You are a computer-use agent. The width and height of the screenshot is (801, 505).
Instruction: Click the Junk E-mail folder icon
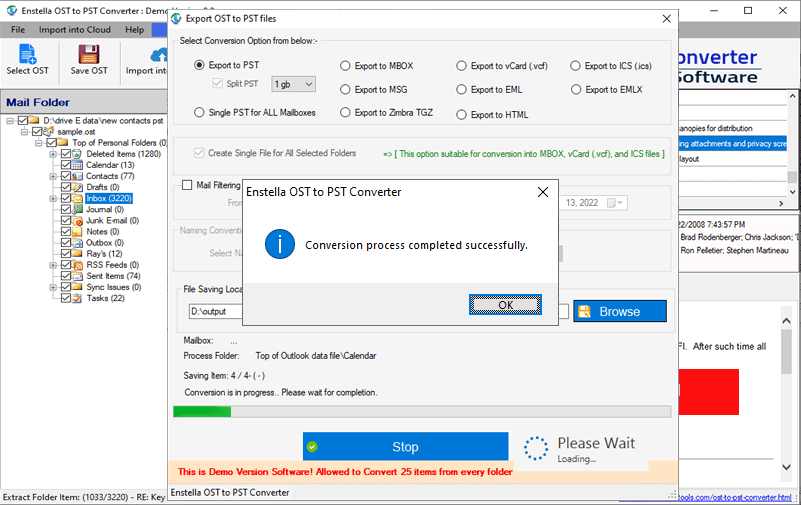[x=79, y=220]
